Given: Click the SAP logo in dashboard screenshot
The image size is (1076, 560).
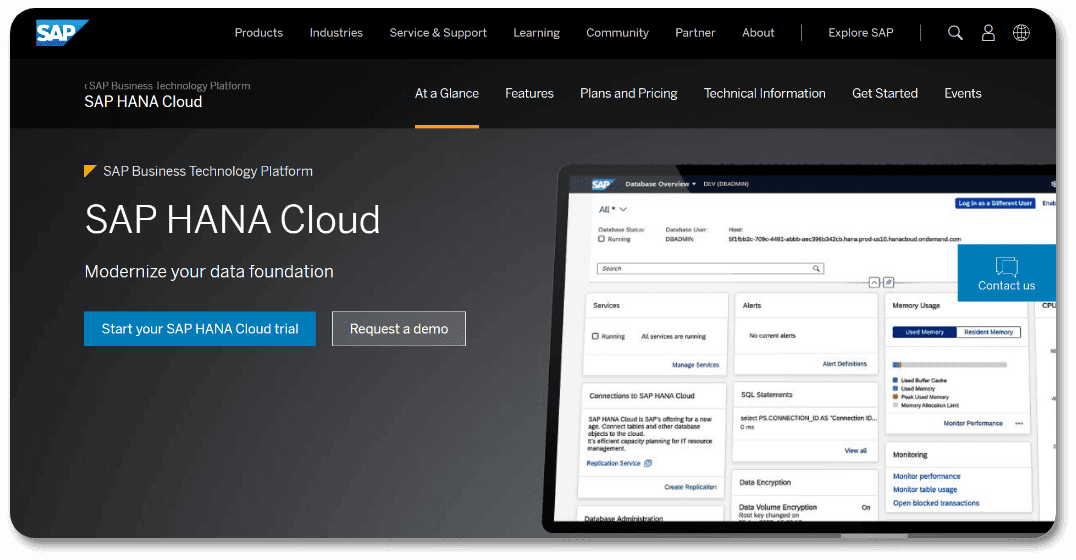Looking at the screenshot, I should [x=601, y=184].
